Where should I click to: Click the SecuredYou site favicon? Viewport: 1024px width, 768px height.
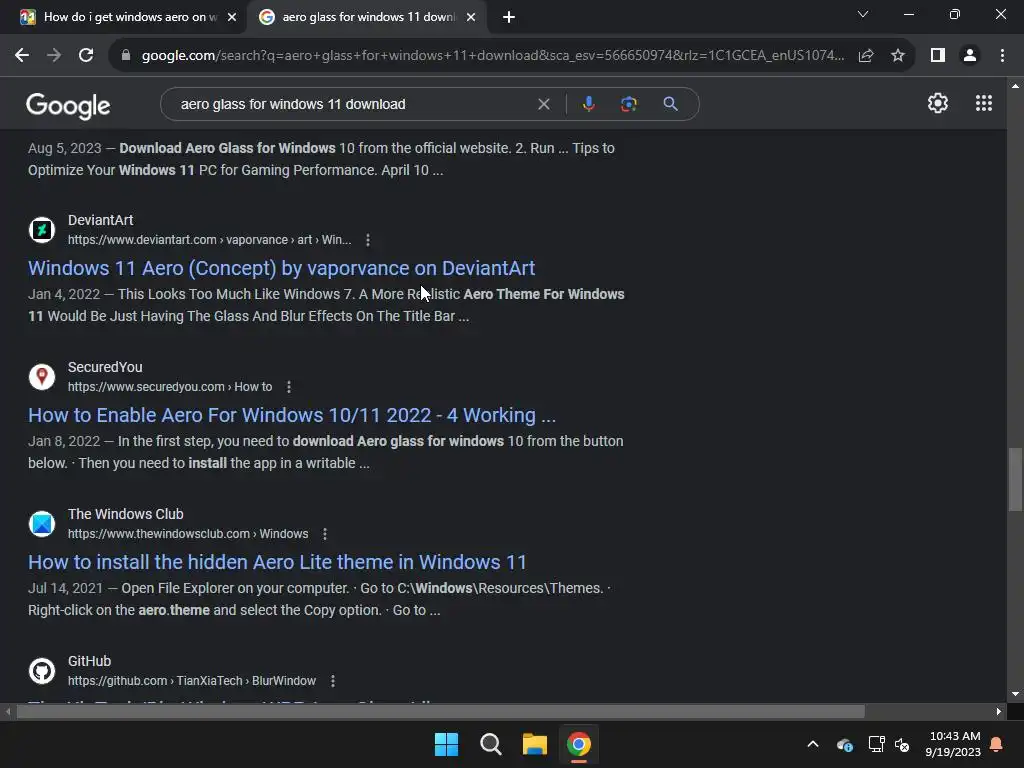[x=42, y=377]
